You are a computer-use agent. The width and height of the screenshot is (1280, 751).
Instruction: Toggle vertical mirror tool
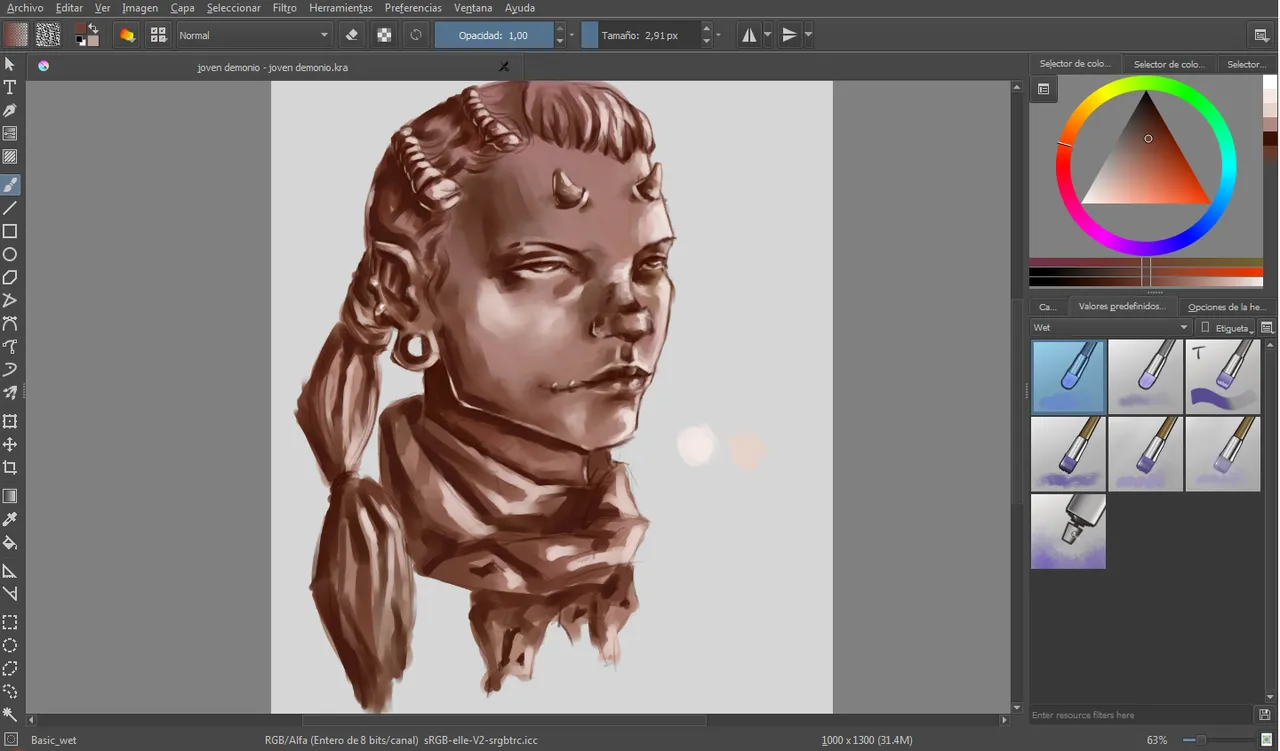[790, 35]
